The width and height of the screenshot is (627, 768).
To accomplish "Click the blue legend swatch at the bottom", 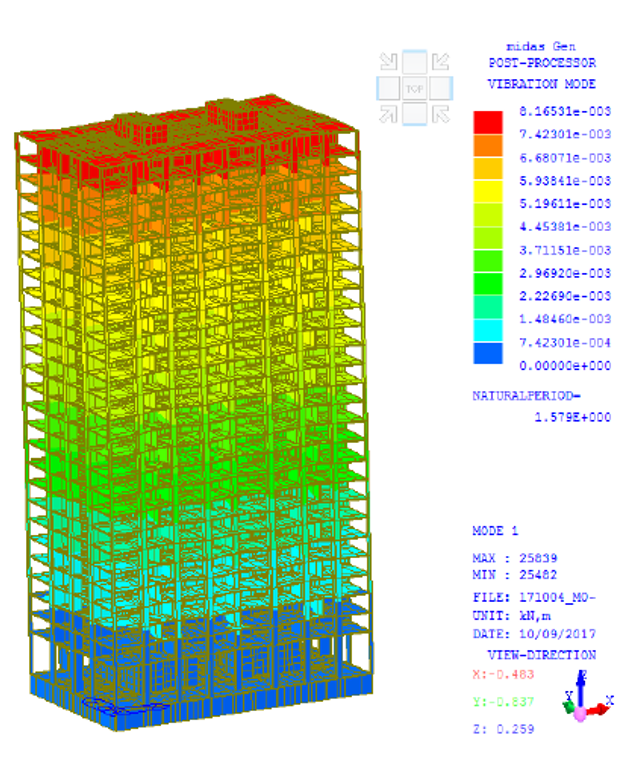I will 488,354.
